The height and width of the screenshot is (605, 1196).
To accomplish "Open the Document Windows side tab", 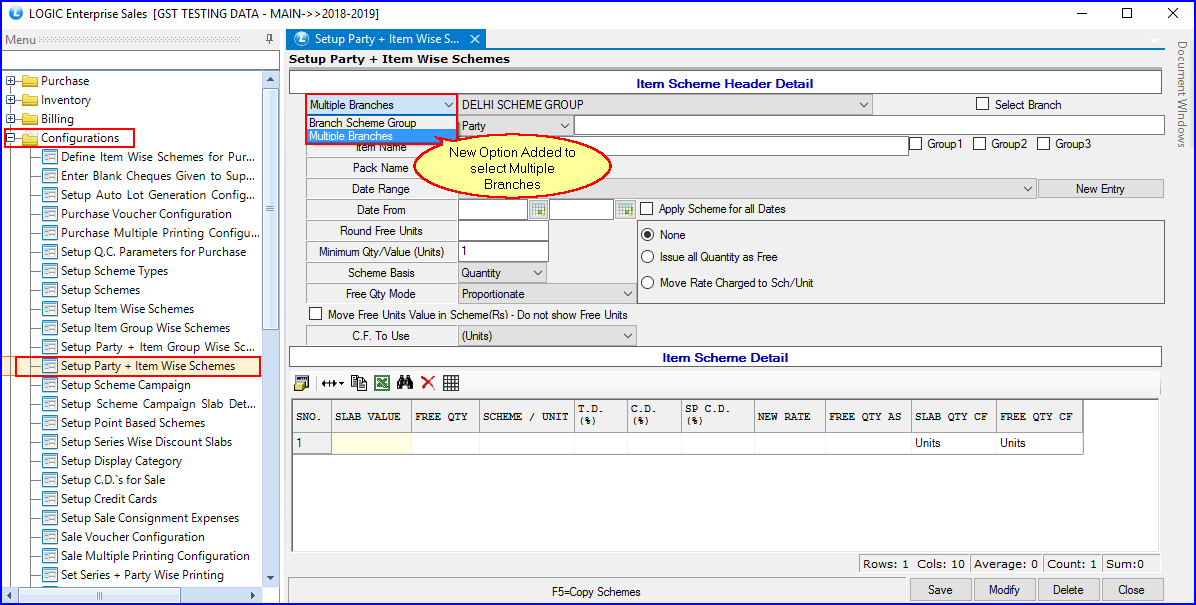I will coord(1181,93).
